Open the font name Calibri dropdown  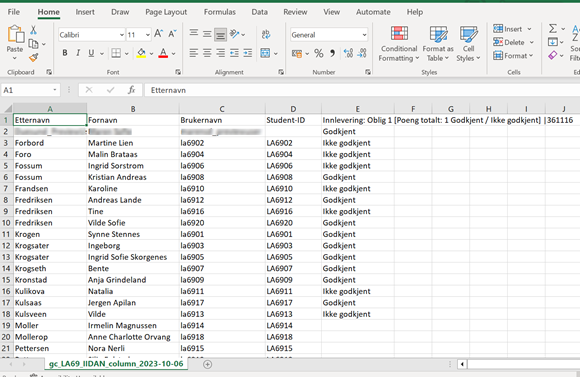(122, 35)
